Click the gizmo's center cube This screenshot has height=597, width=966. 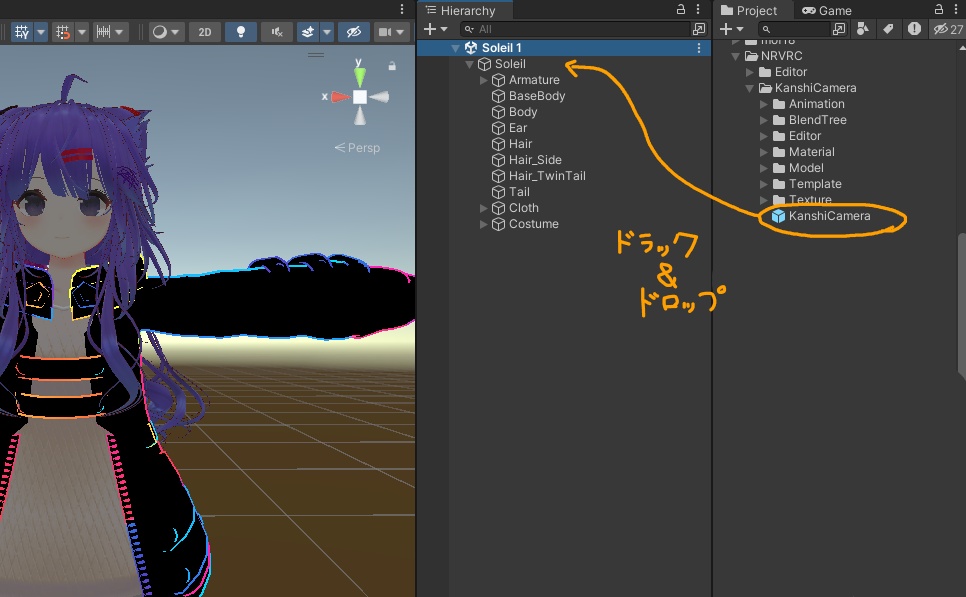pyautogui.click(x=360, y=97)
